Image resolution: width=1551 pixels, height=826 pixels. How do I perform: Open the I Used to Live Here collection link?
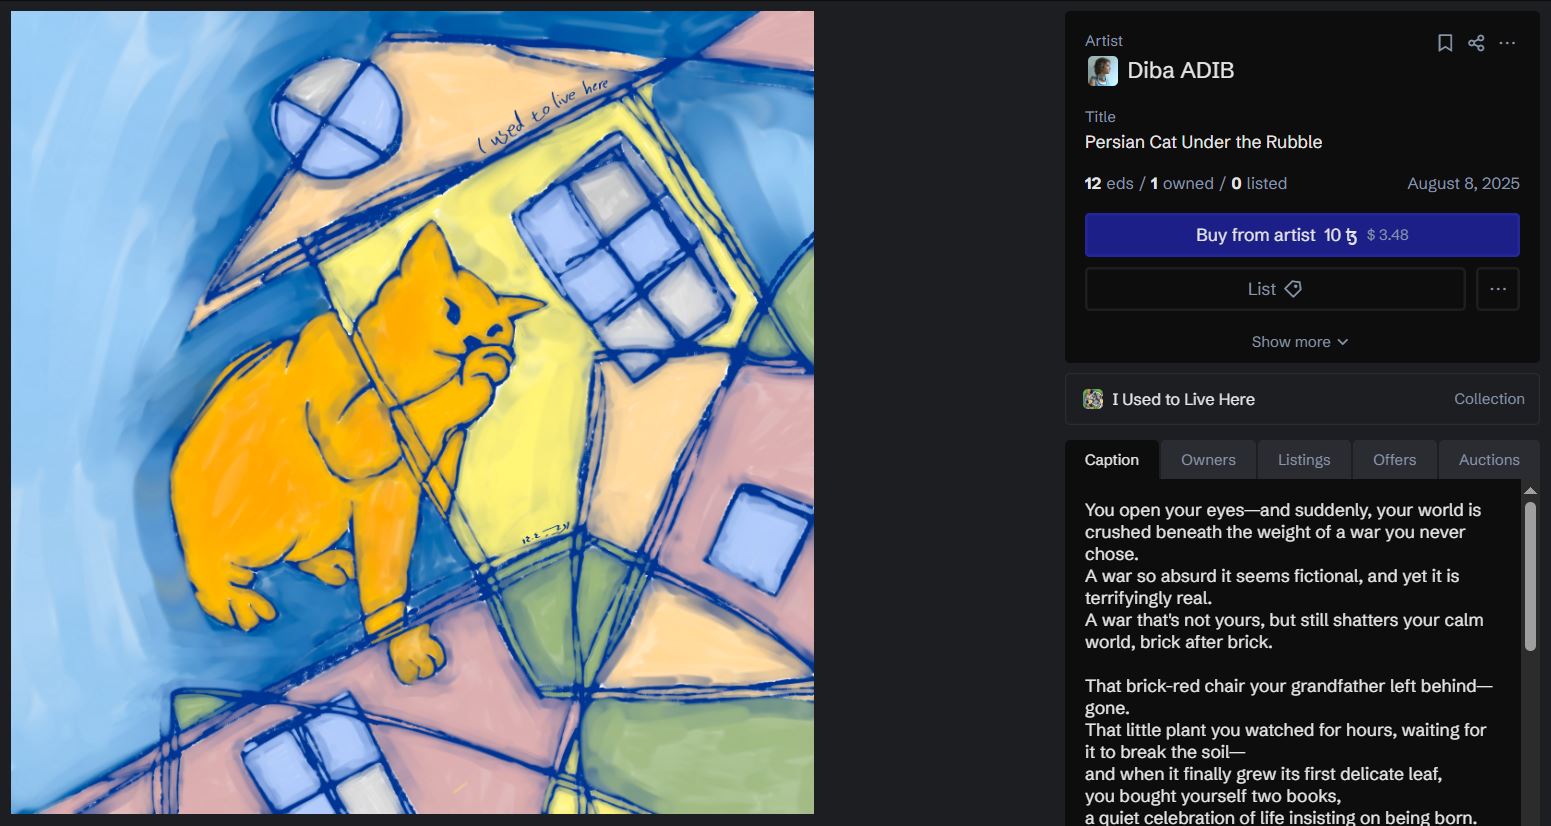tap(1183, 399)
